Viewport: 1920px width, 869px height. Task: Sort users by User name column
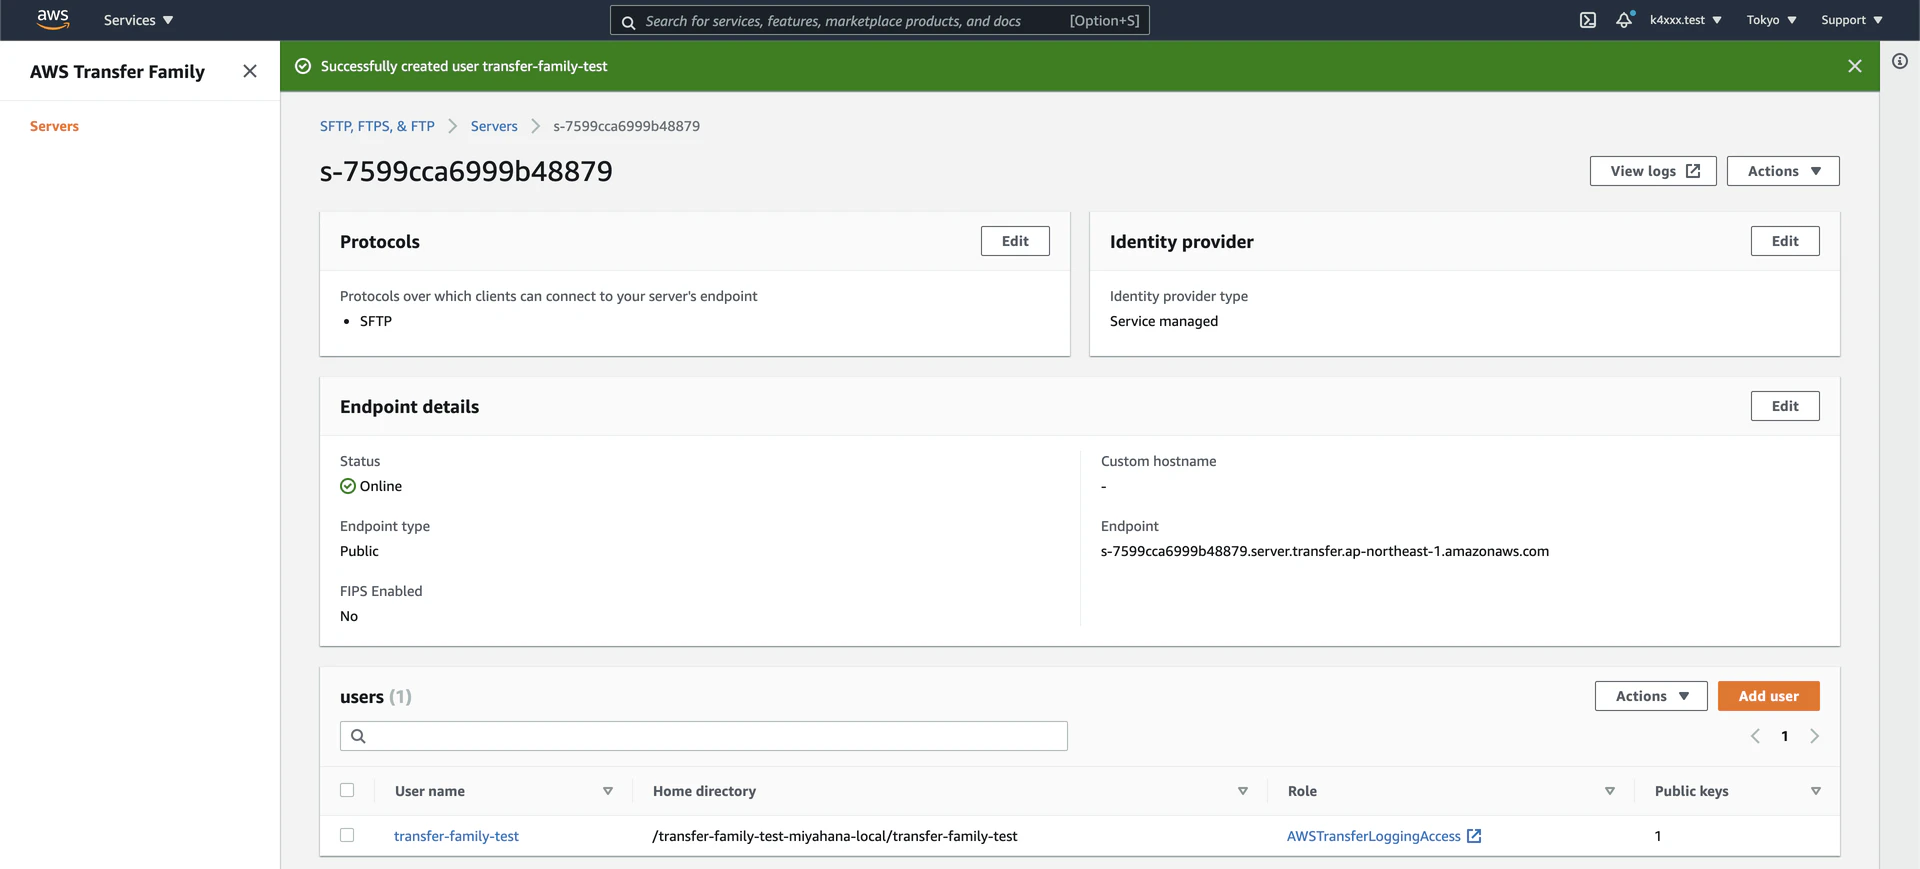coord(608,791)
